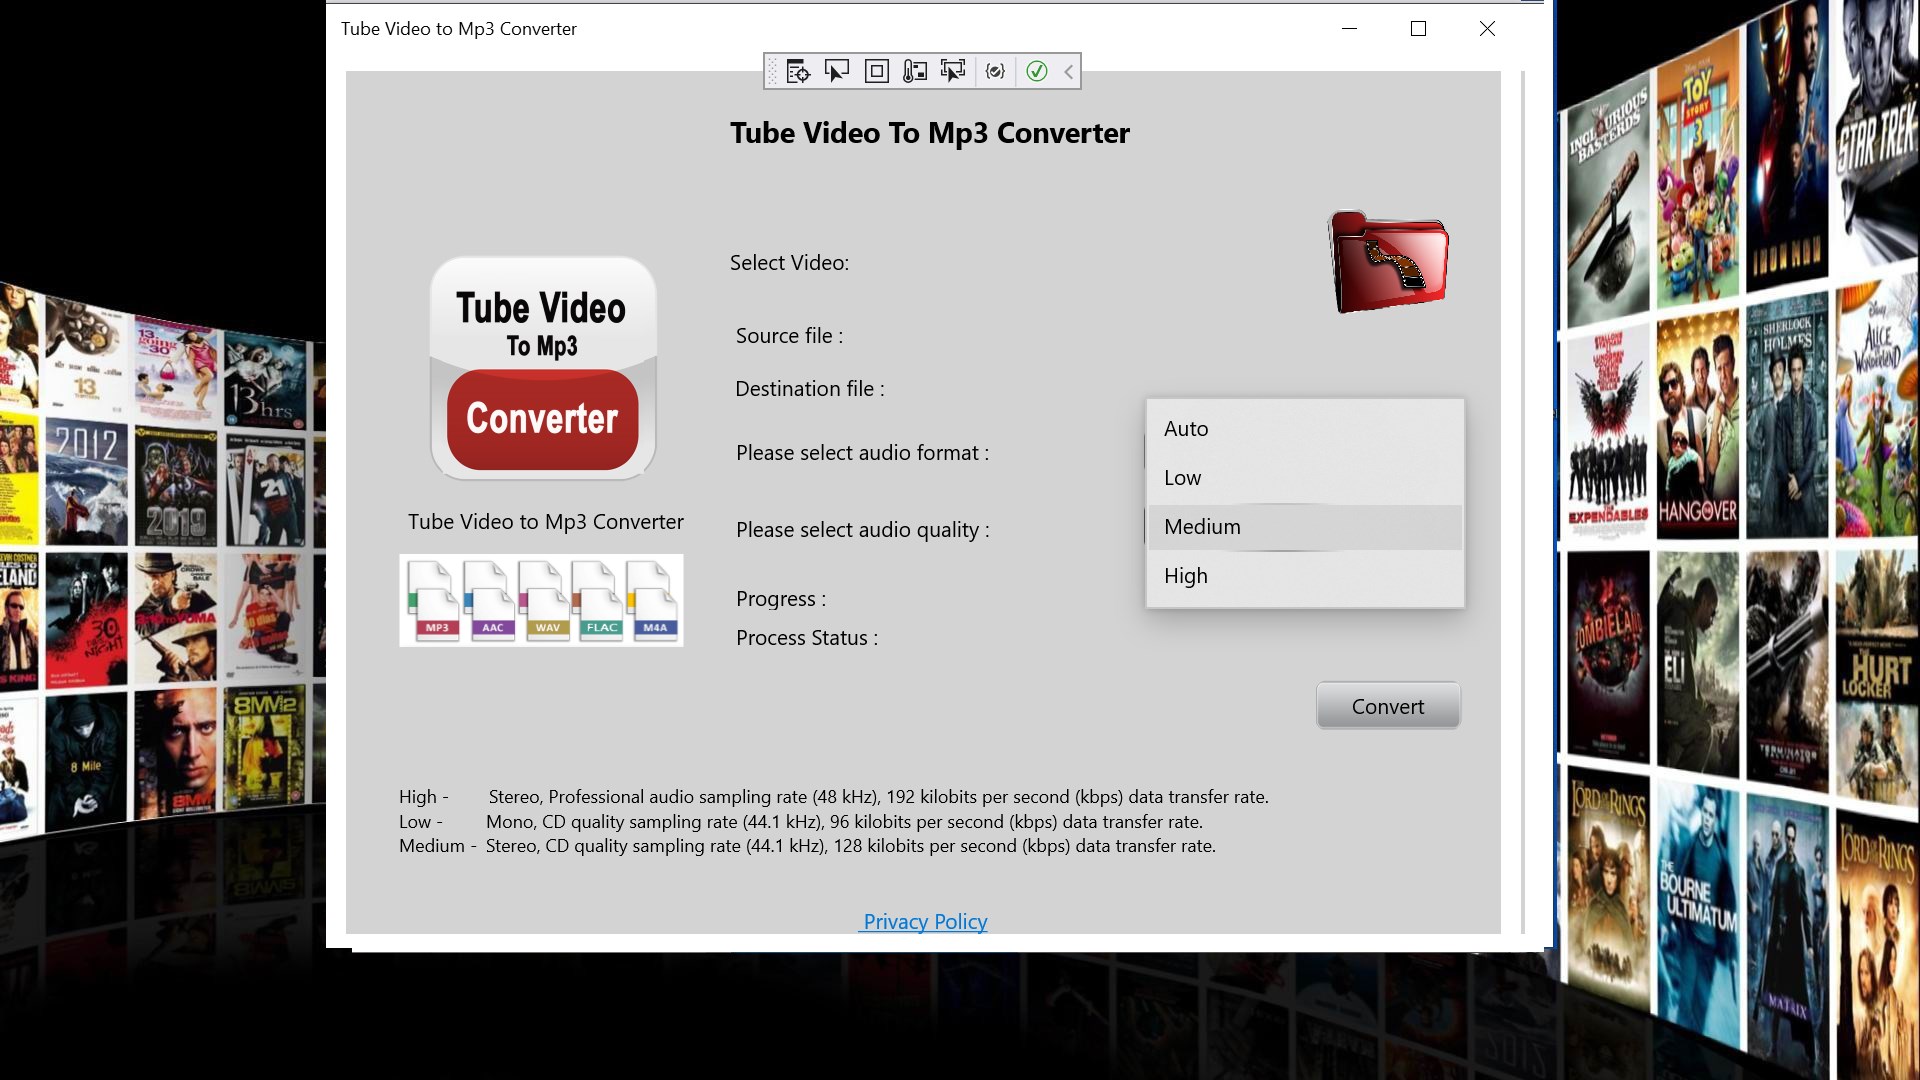1920x1080 pixels.
Task: Toggle Display Layout Adorners square icon
Action: pos(876,71)
